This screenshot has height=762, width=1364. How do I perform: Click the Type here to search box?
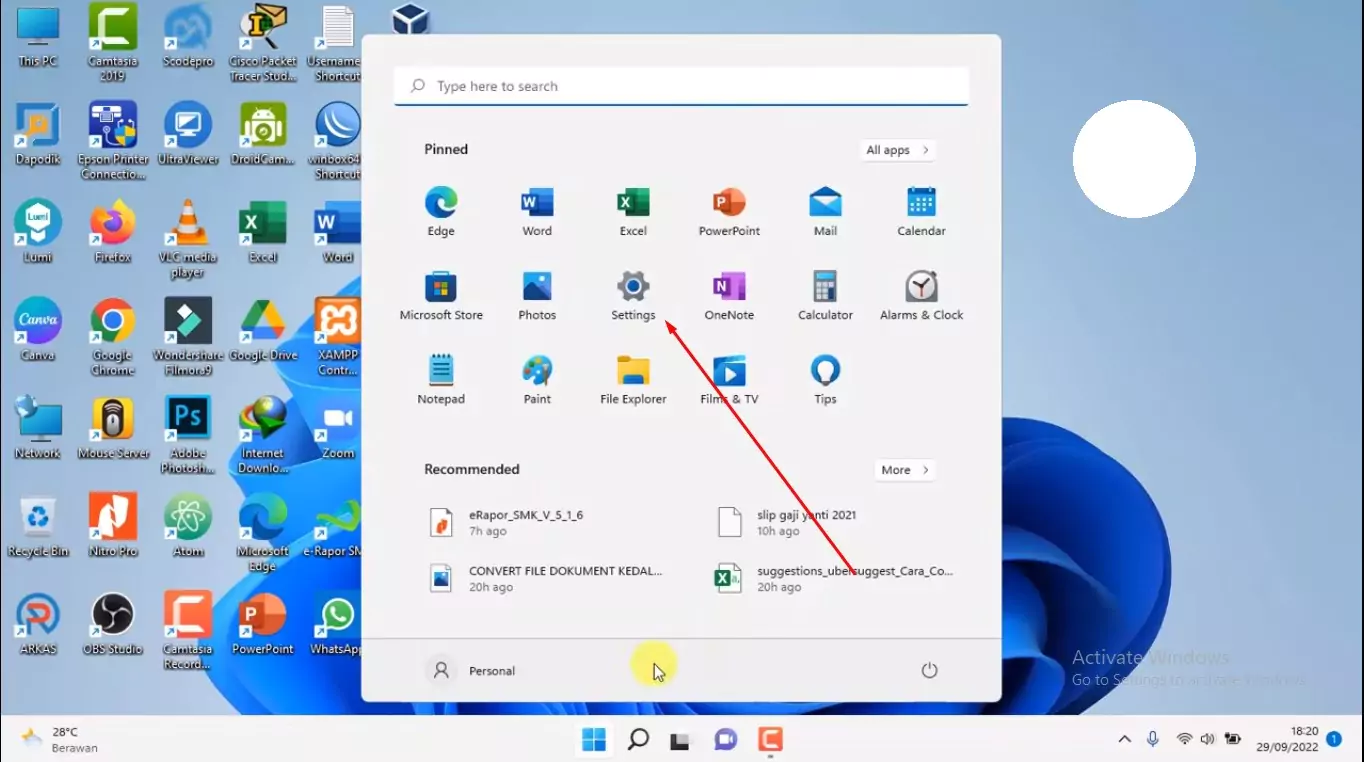point(681,86)
